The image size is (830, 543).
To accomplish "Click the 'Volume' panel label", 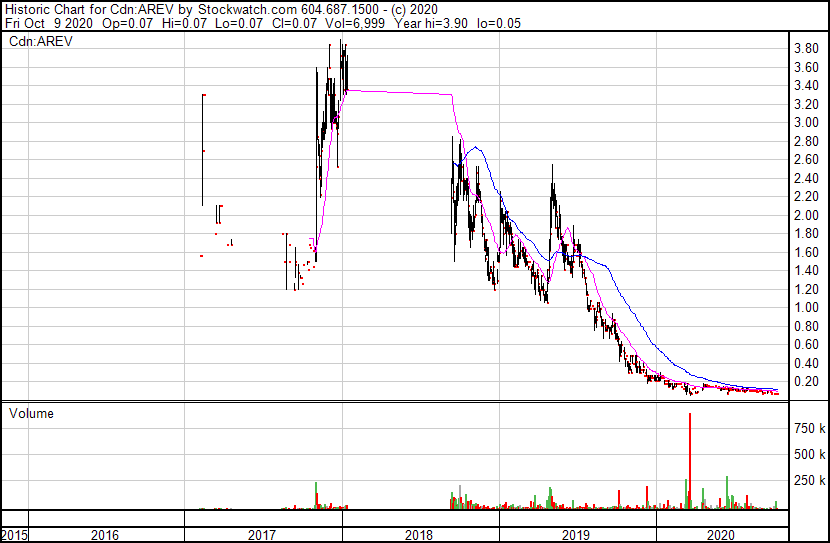I will [x=31, y=413].
